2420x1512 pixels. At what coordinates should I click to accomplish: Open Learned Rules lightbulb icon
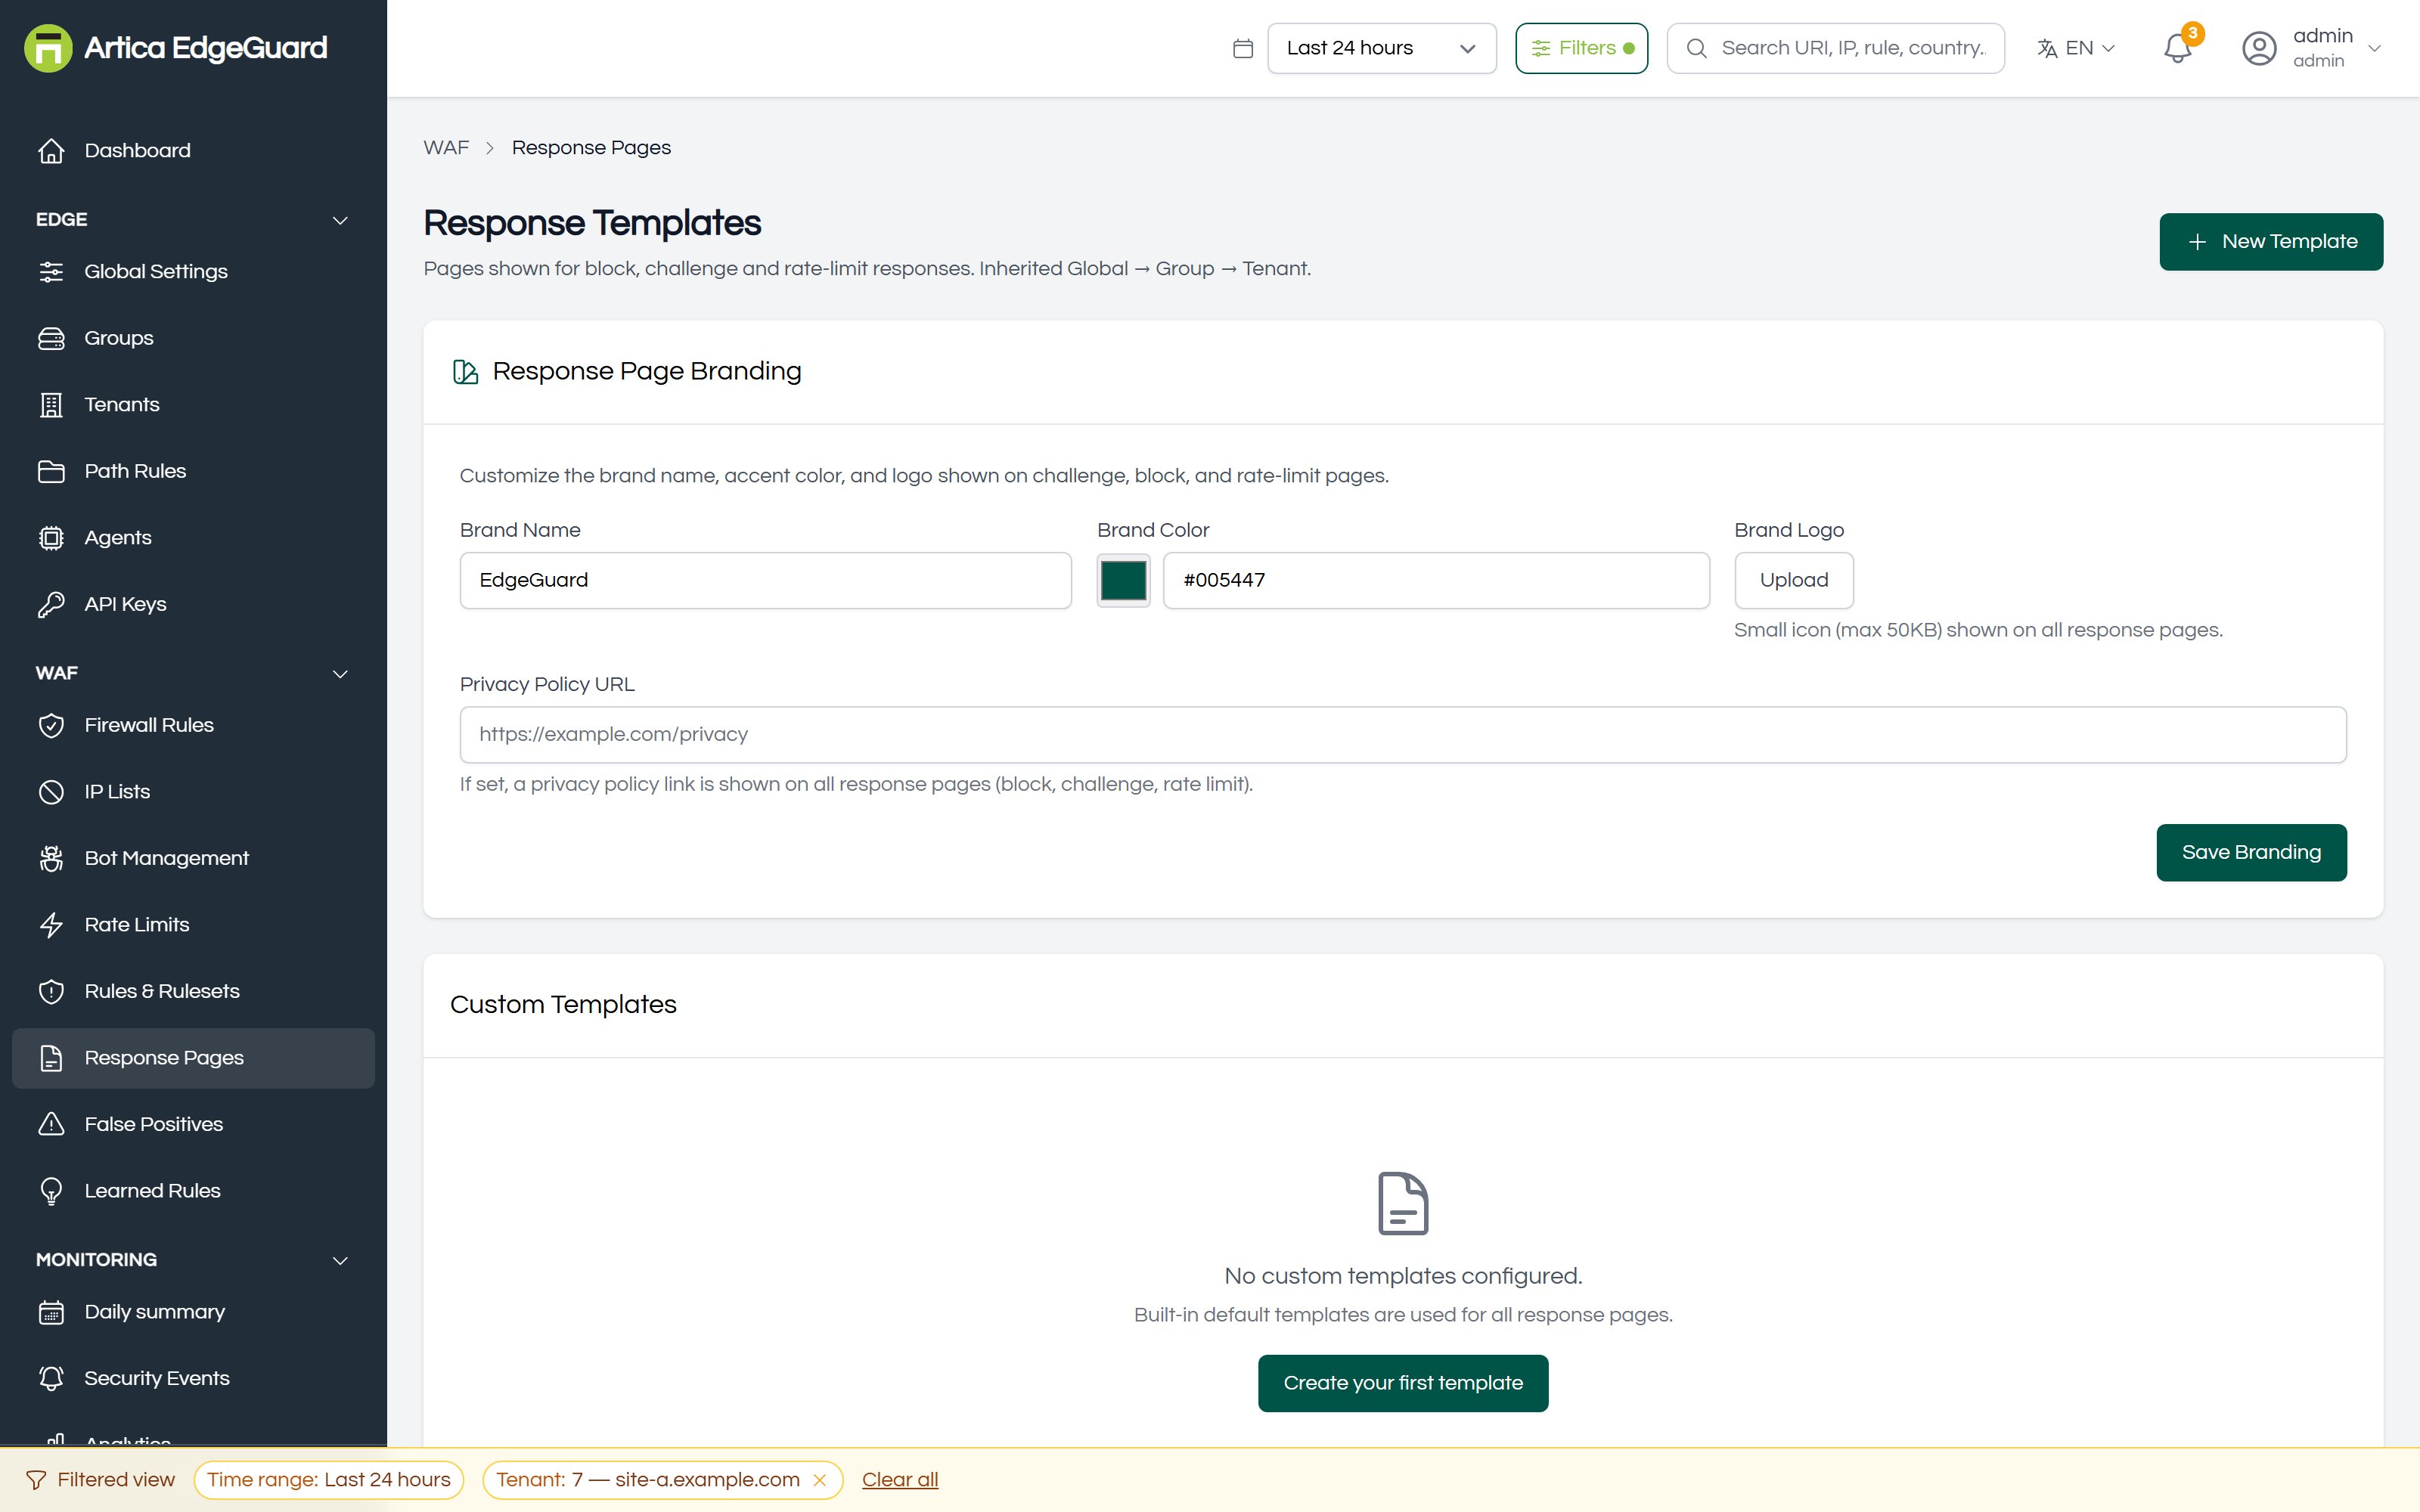[x=51, y=1191]
